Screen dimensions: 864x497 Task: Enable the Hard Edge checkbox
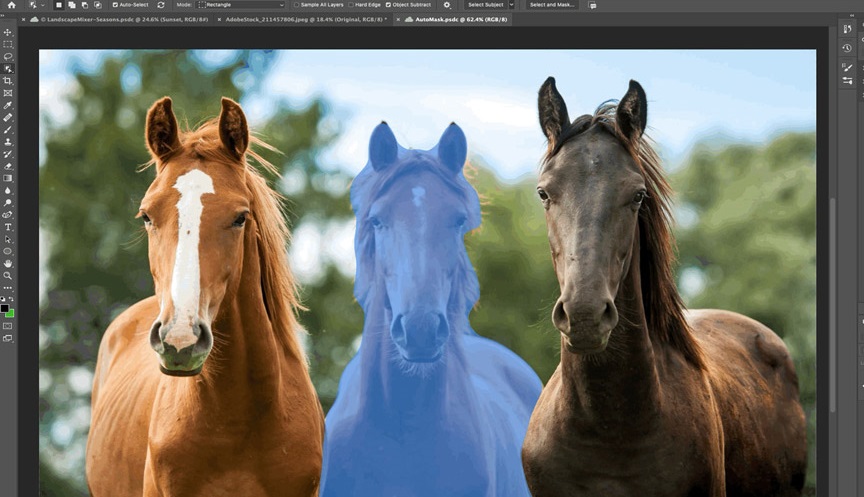(351, 5)
